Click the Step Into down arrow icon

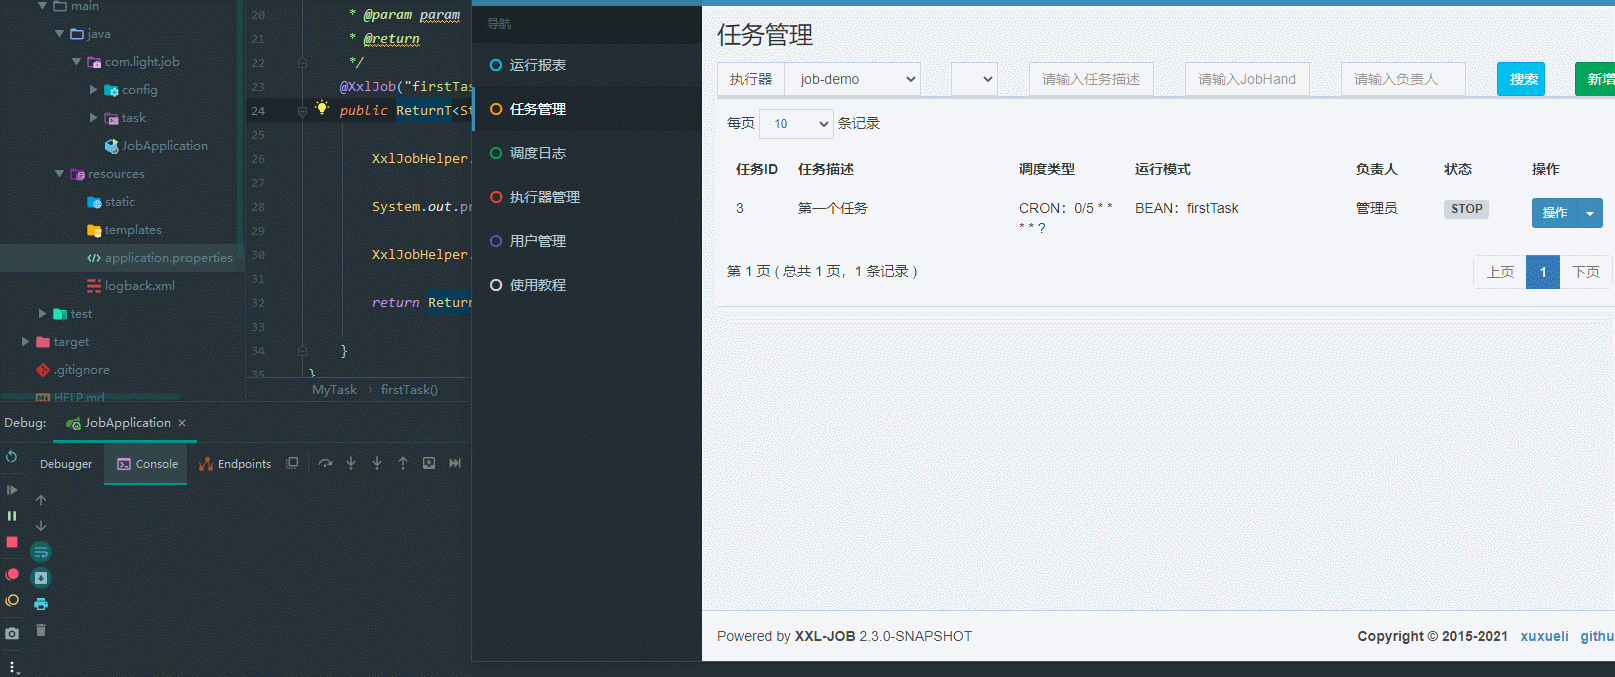click(351, 463)
